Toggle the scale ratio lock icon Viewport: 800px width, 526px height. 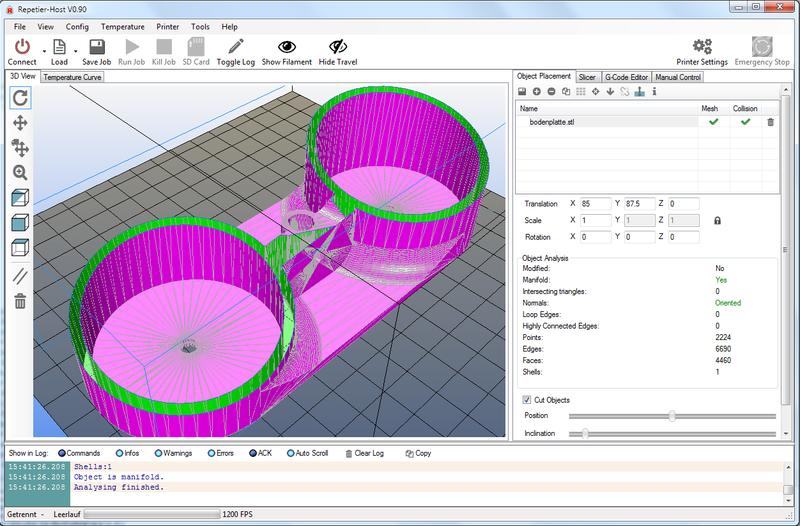pyautogui.click(x=717, y=220)
